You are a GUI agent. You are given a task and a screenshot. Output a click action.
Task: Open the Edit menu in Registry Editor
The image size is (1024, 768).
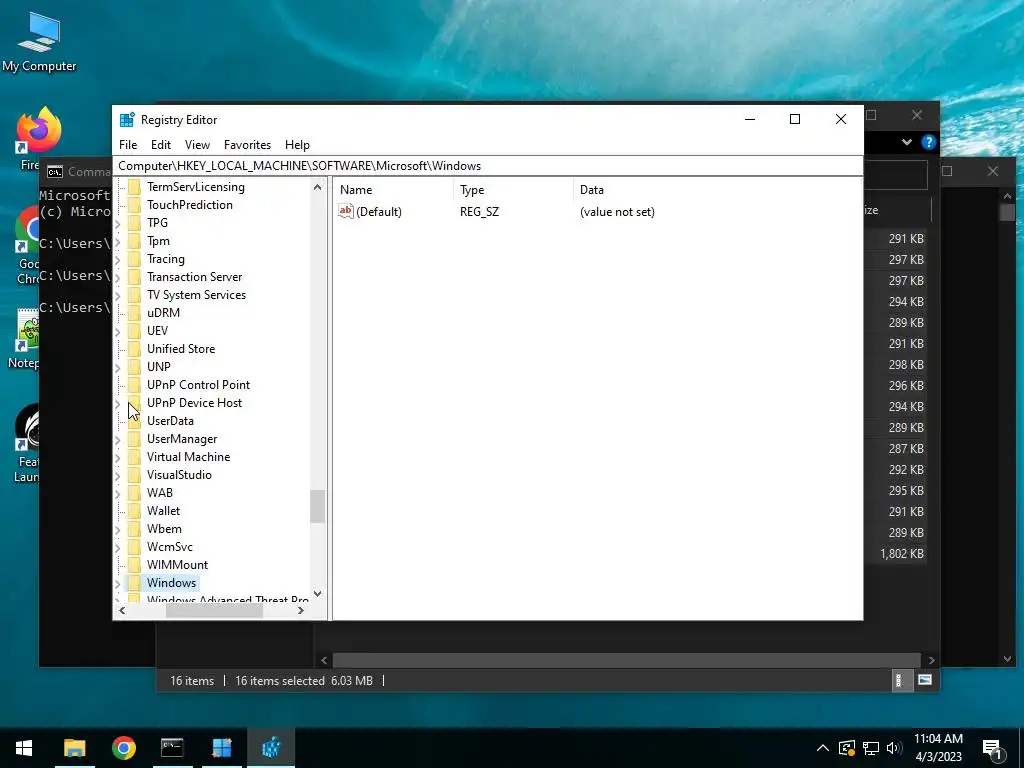(161, 145)
